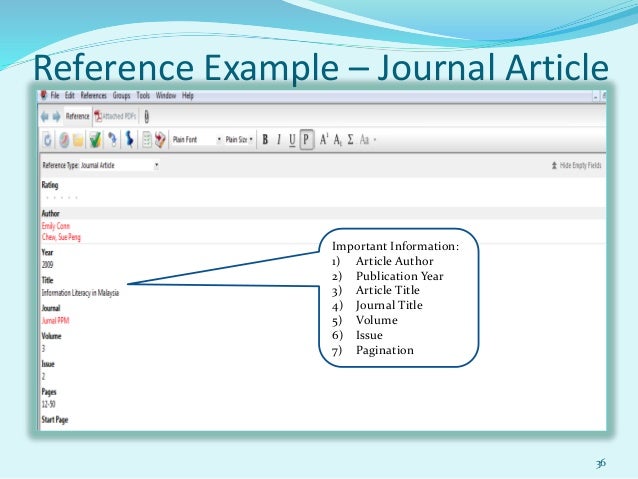The image size is (638, 479).
Task: Open the Plain Size dropdown
Action: (239, 140)
